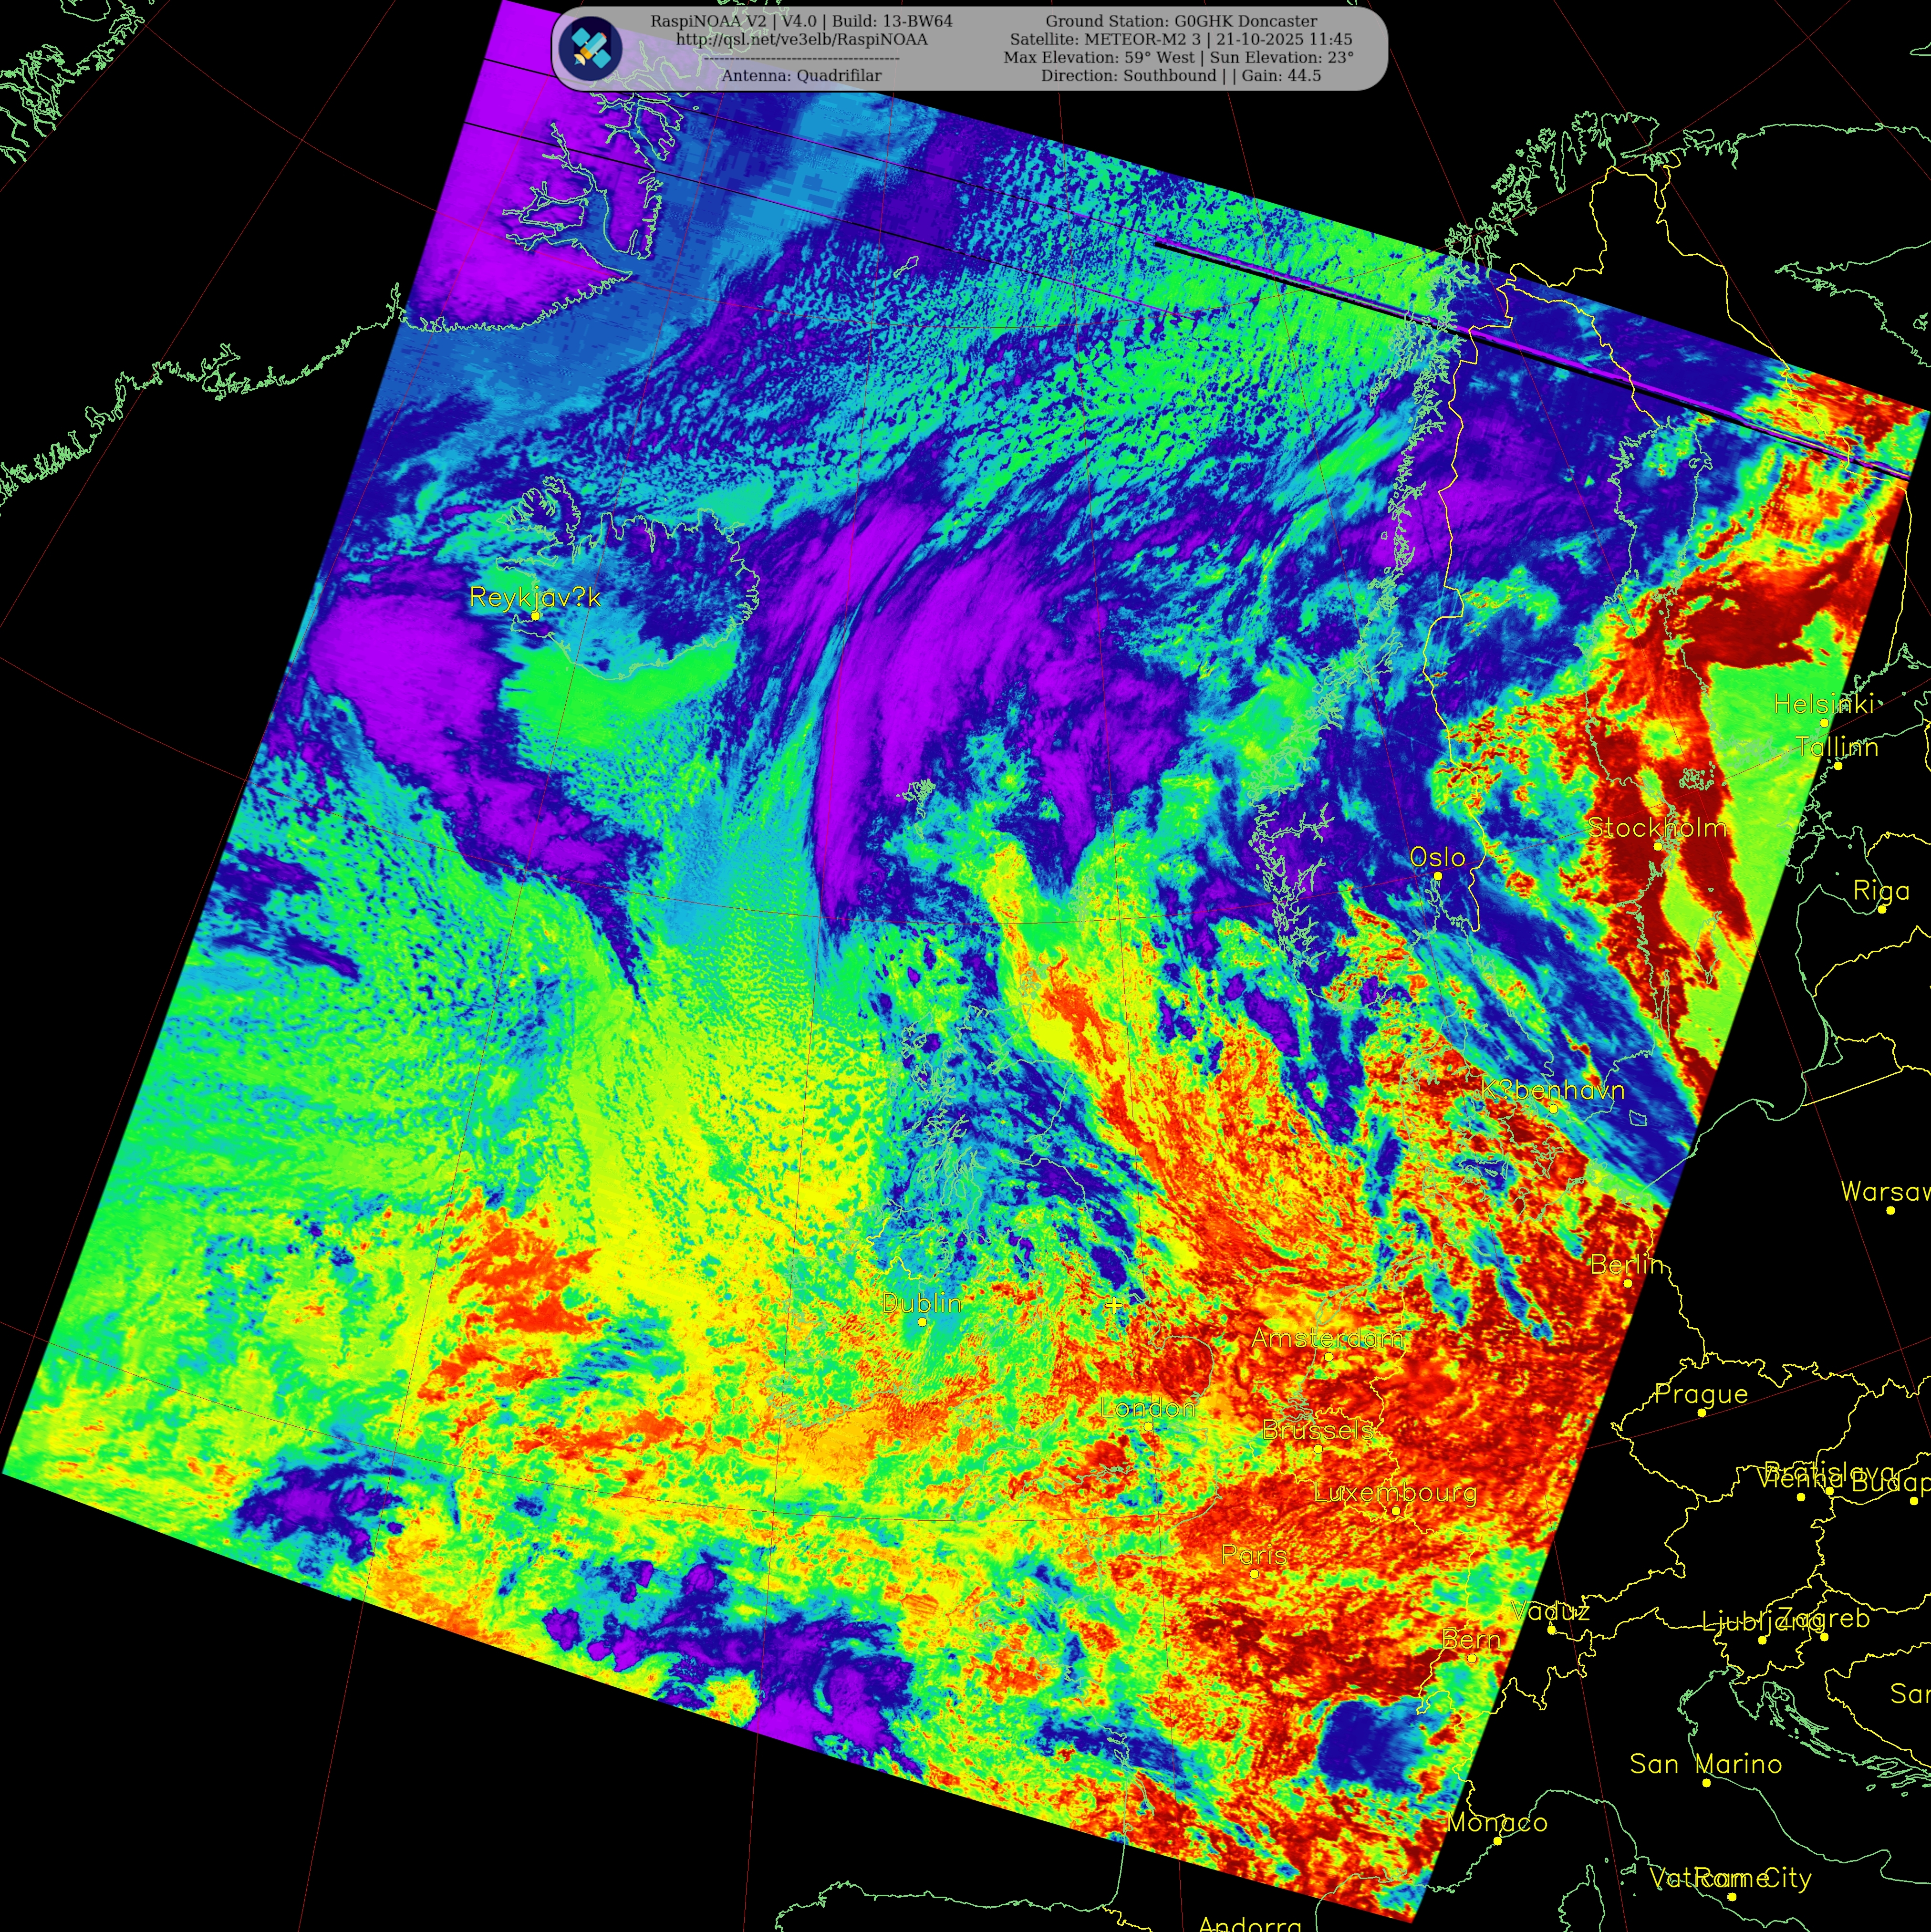Click the San Marino label

[x=1705, y=1764]
